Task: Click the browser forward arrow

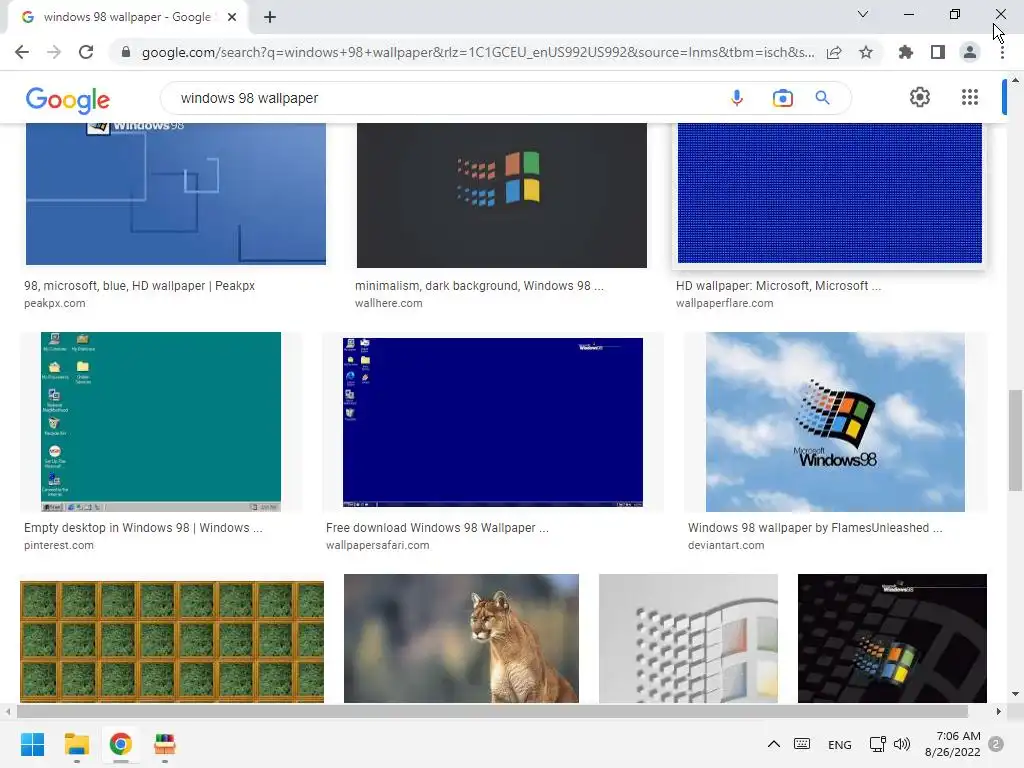Action: coord(54,52)
